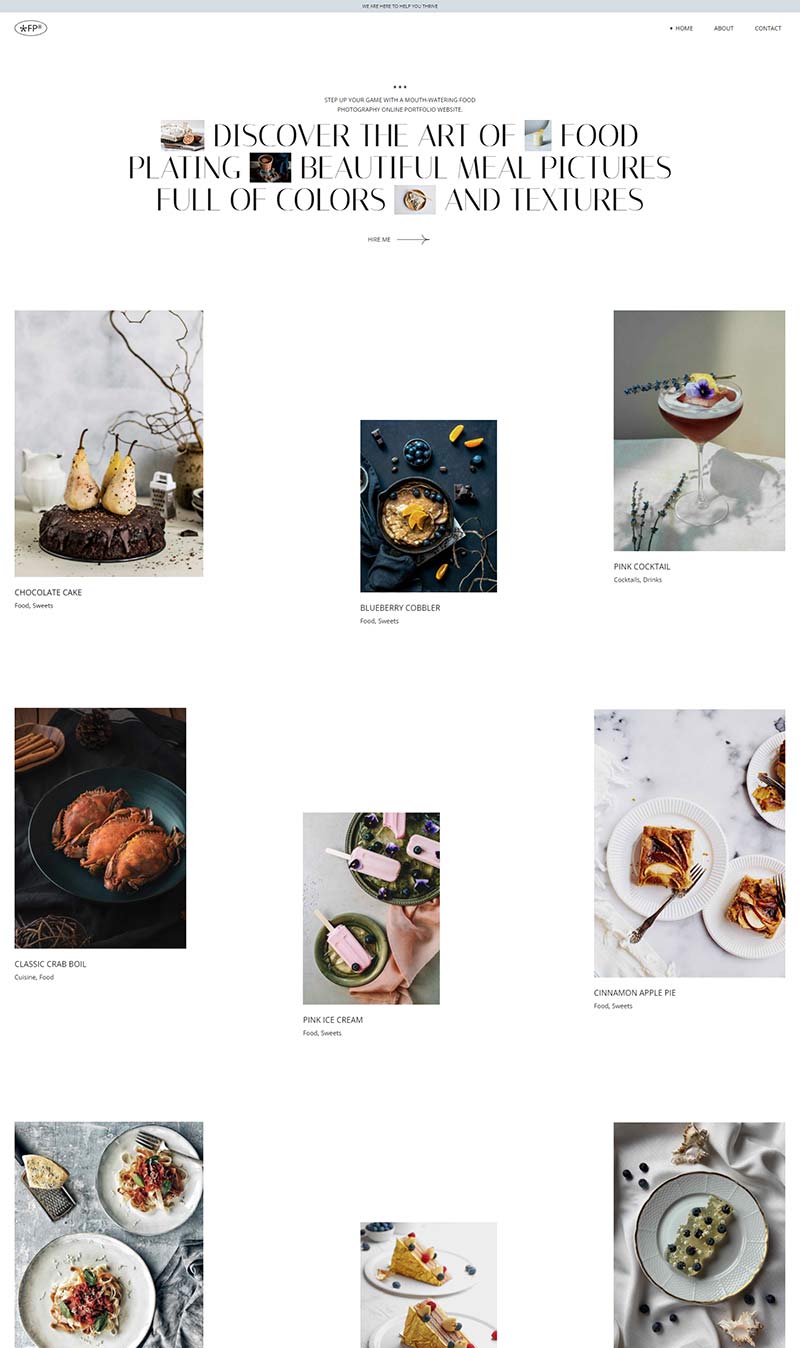The width and height of the screenshot is (800, 1348).
Task: Click the FP logo in the header
Action: click(x=31, y=28)
